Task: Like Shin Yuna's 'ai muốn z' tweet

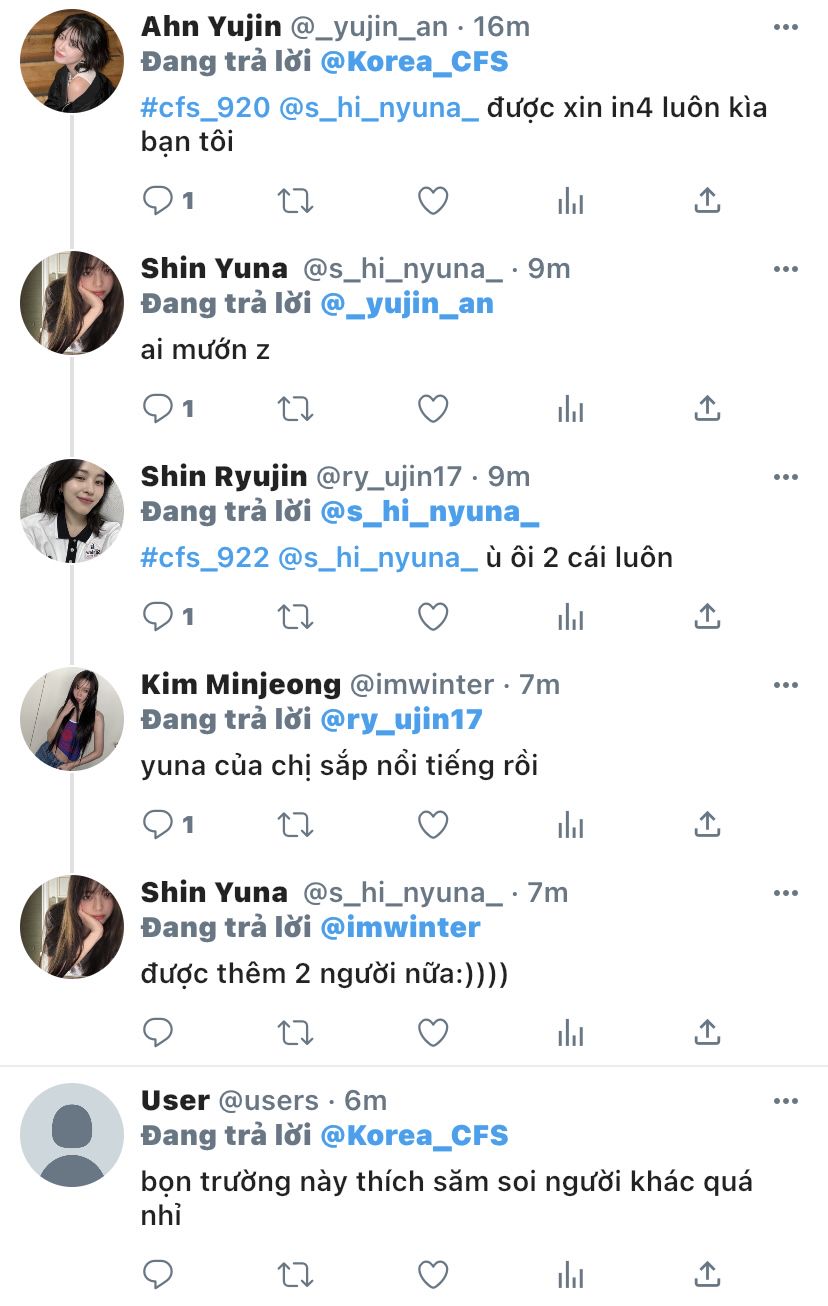Action: pyautogui.click(x=432, y=409)
